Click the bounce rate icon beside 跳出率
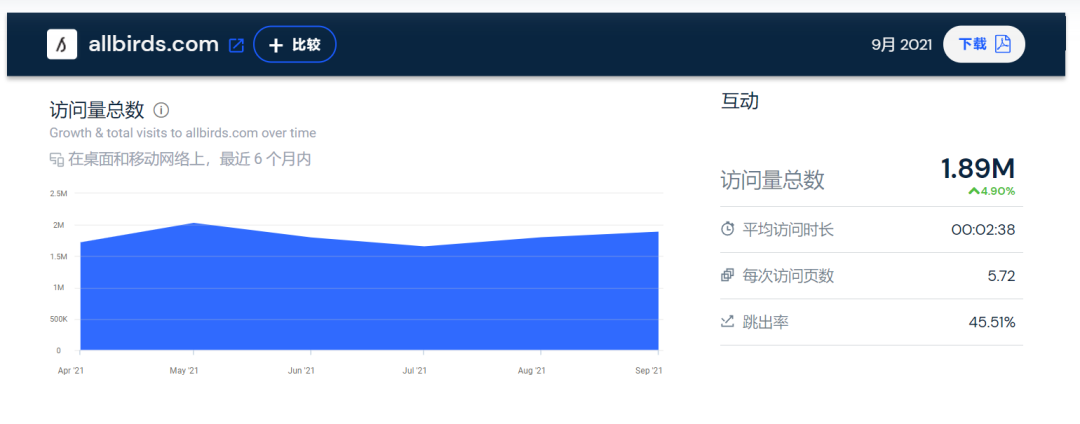Viewport: 1080px width, 424px height. coord(727,321)
